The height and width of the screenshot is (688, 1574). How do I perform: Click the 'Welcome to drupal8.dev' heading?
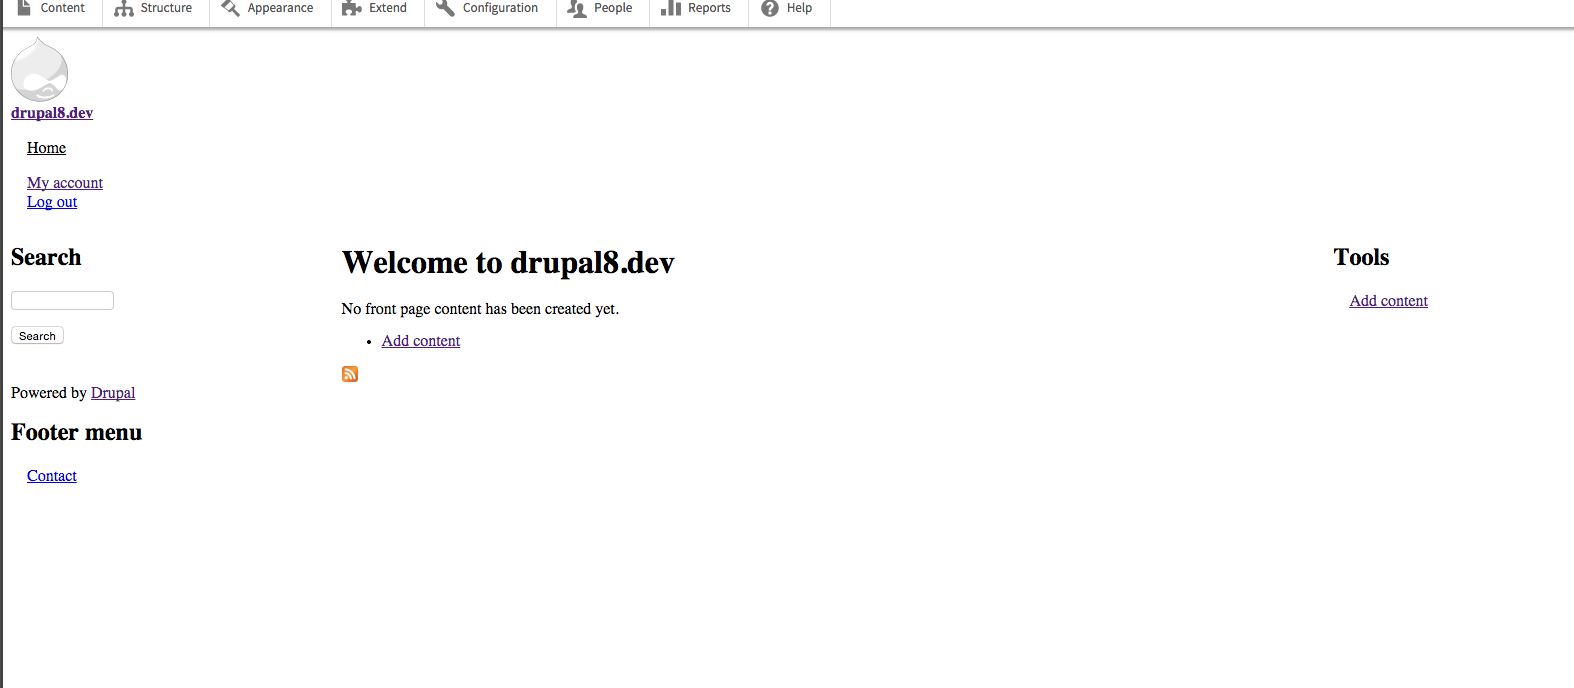[x=508, y=262]
